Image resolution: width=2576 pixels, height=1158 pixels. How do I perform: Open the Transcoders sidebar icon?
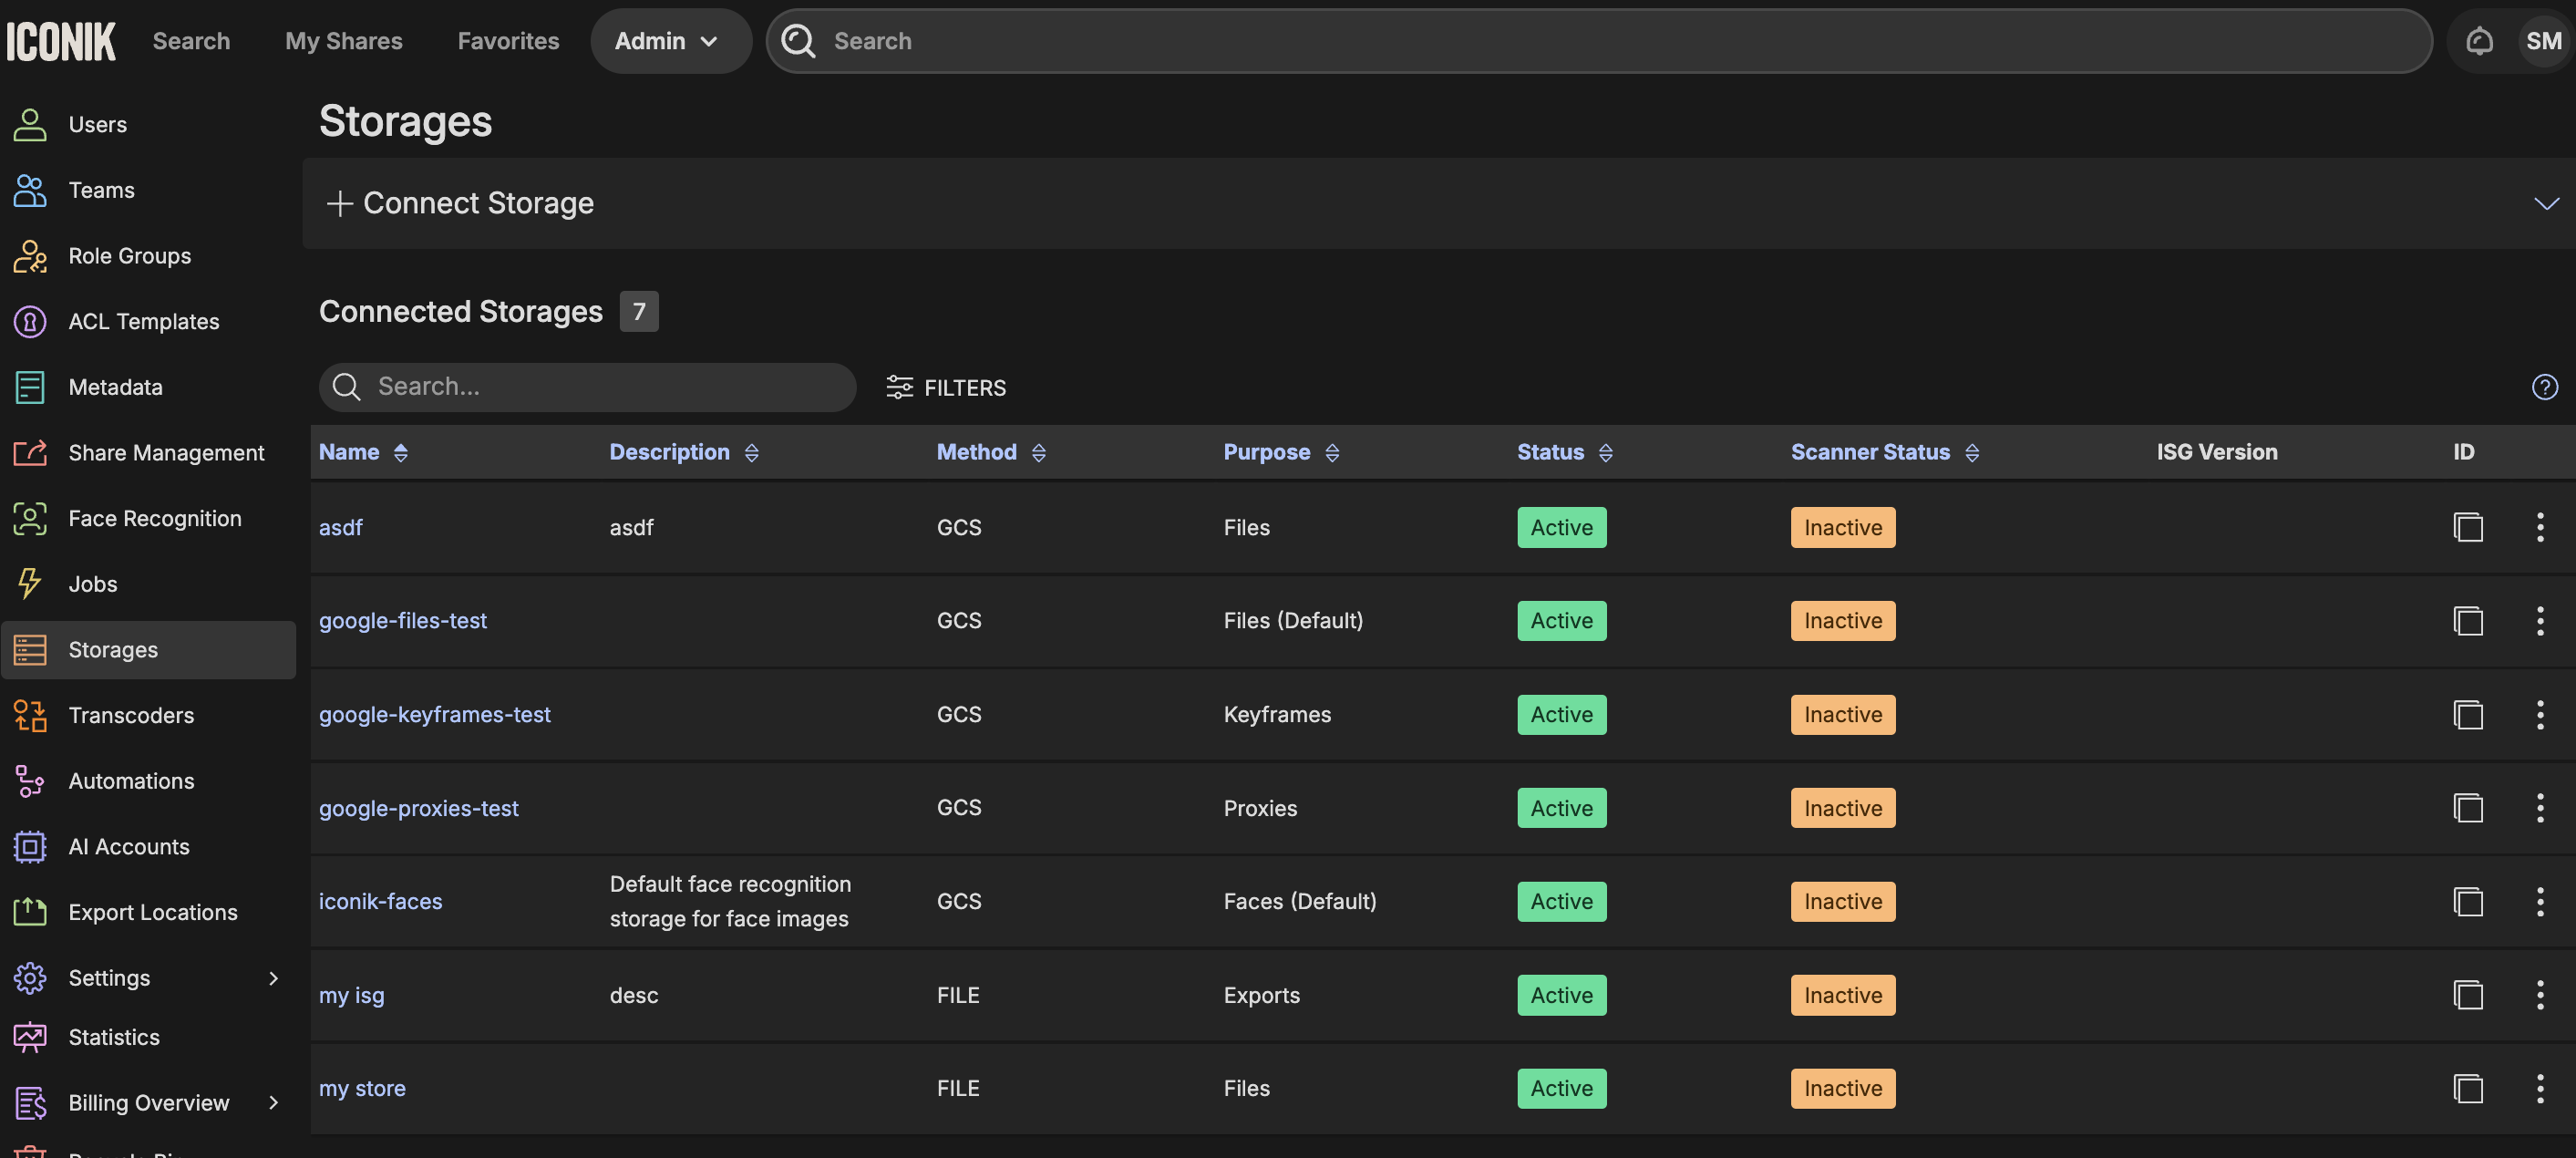[30, 715]
